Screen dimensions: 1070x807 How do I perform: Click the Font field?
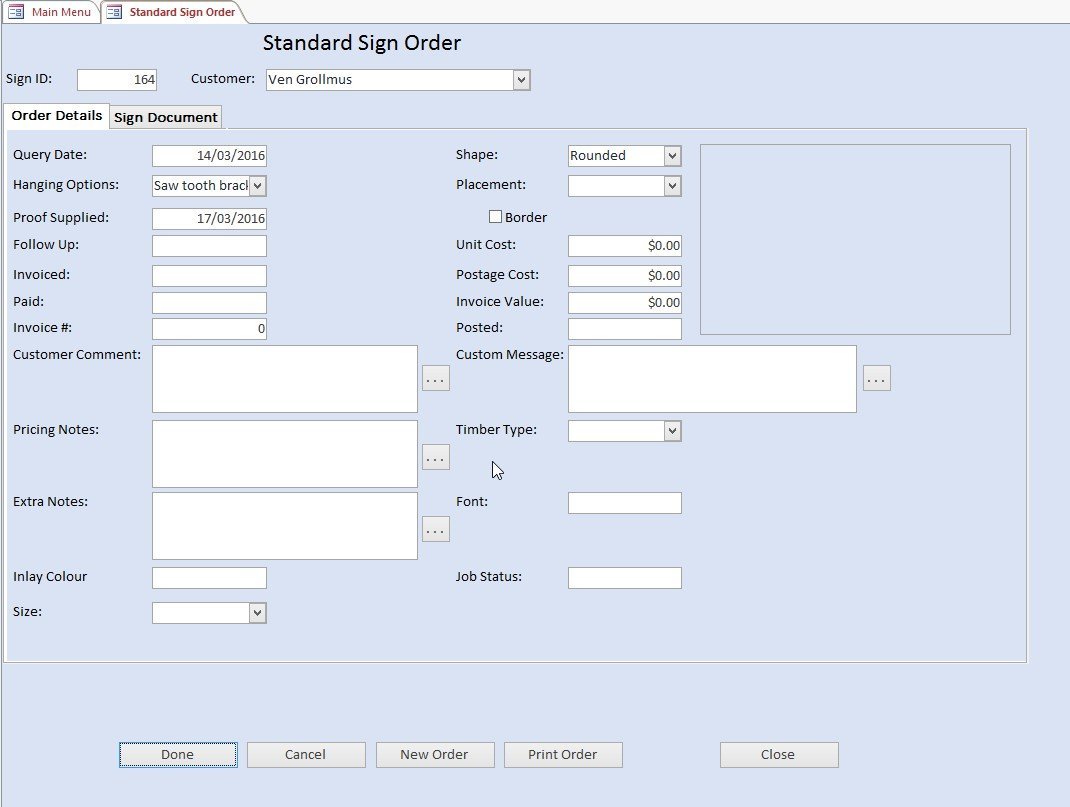[x=625, y=503]
